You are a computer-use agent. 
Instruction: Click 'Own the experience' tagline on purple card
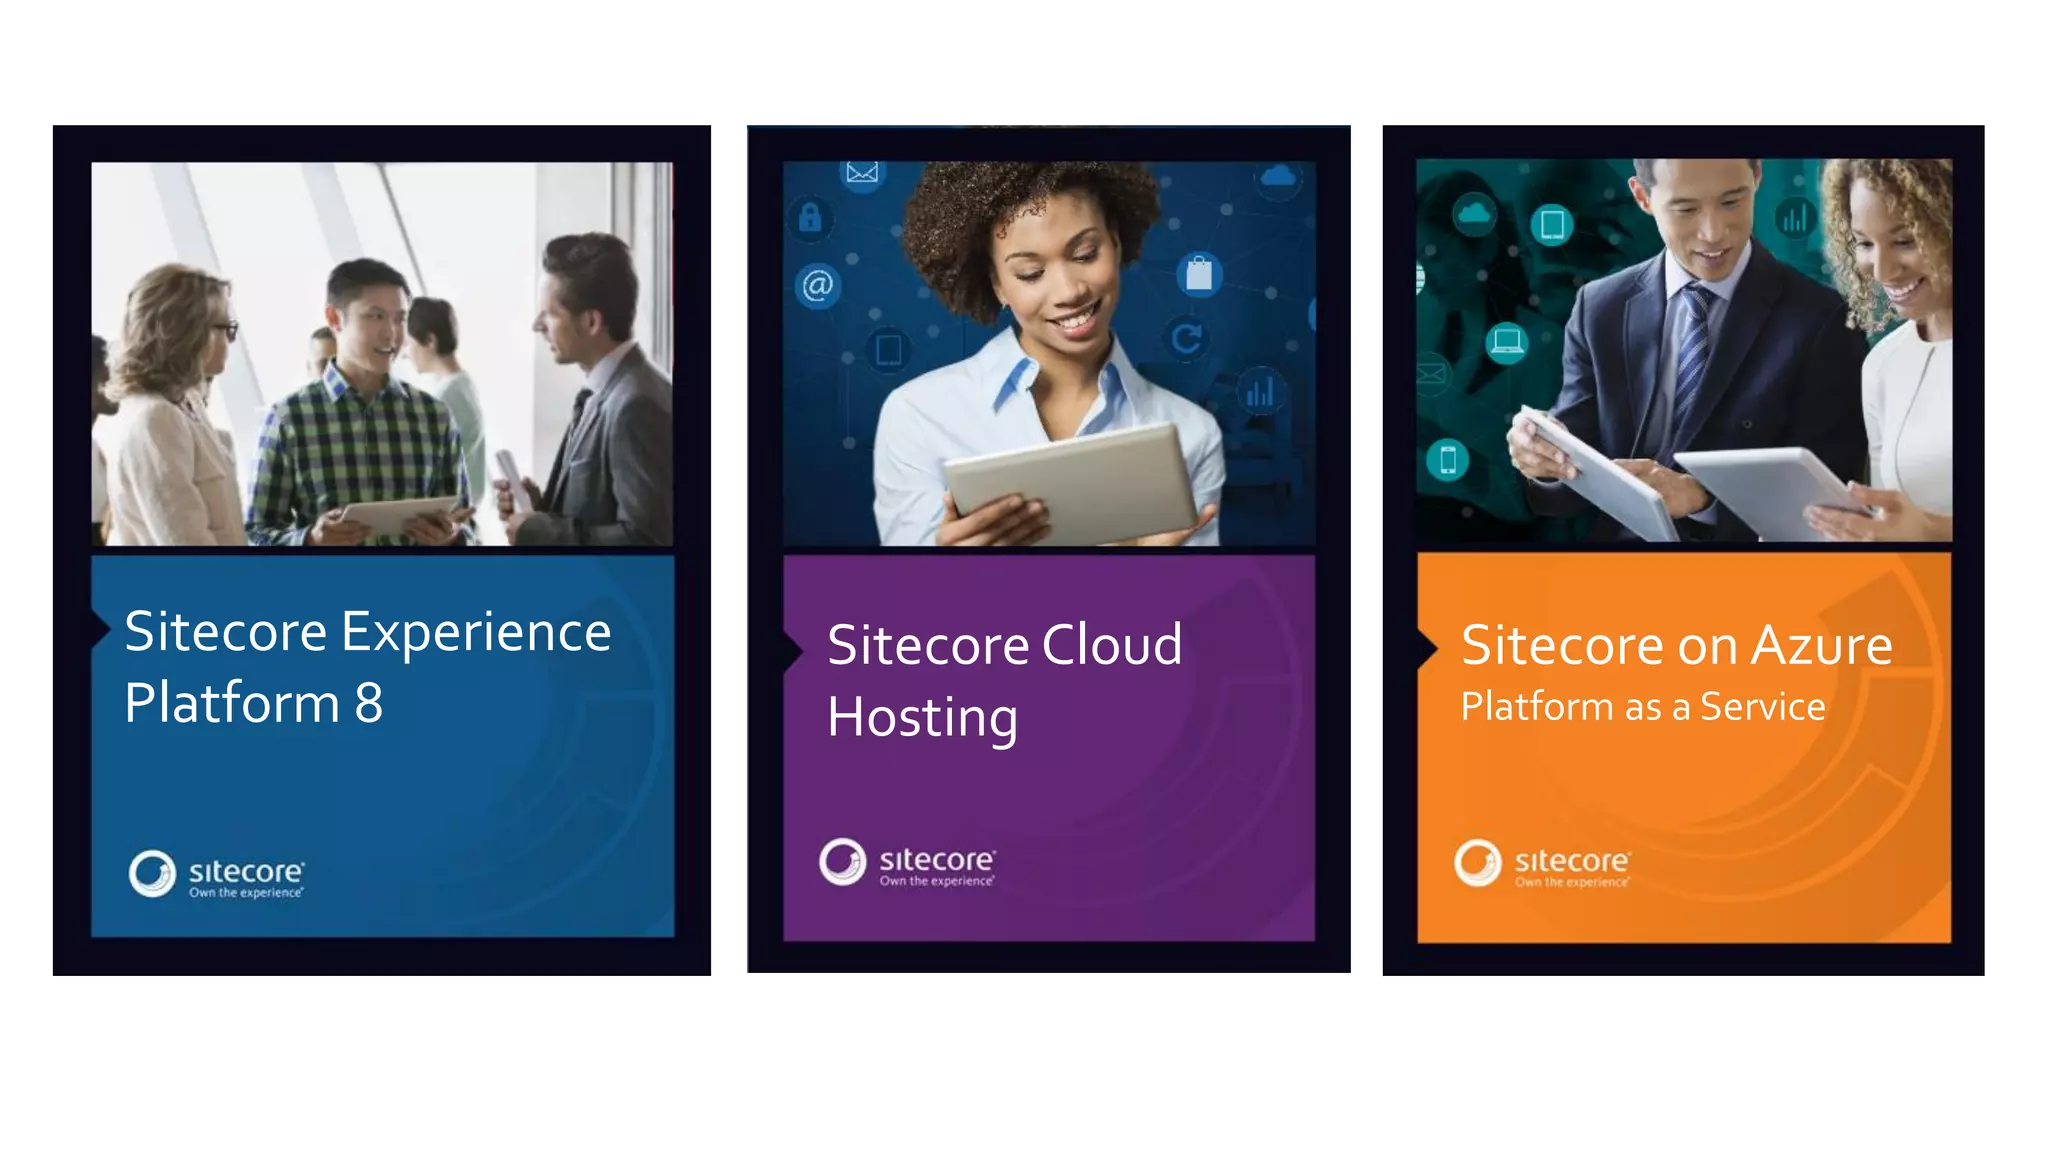pyautogui.click(x=937, y=881)
